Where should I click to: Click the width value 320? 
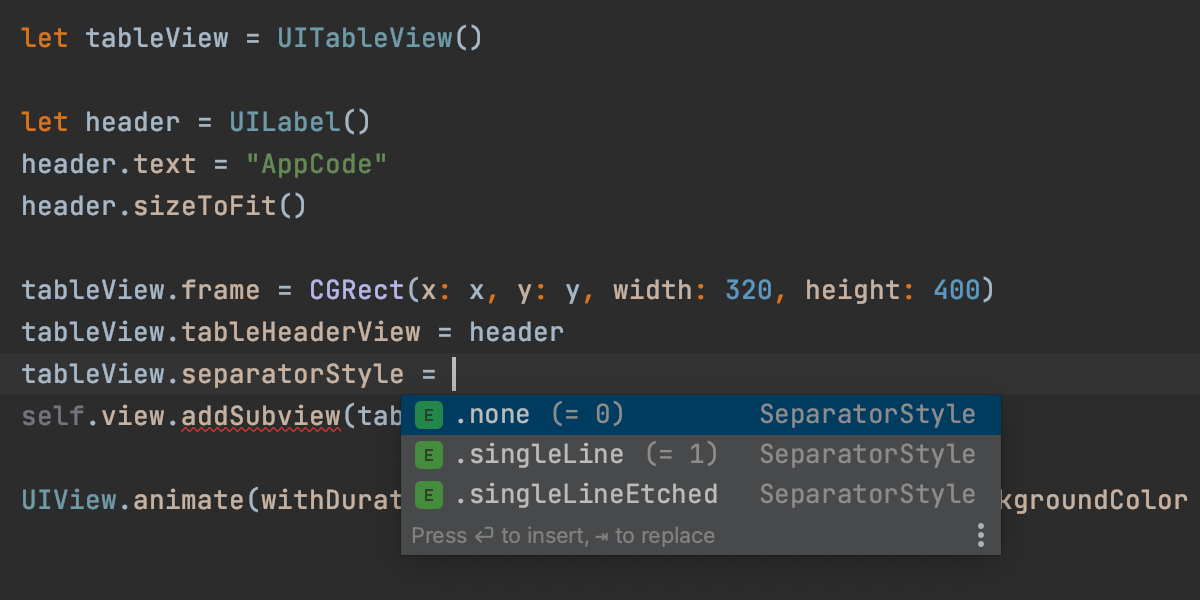tap(747, 291)
